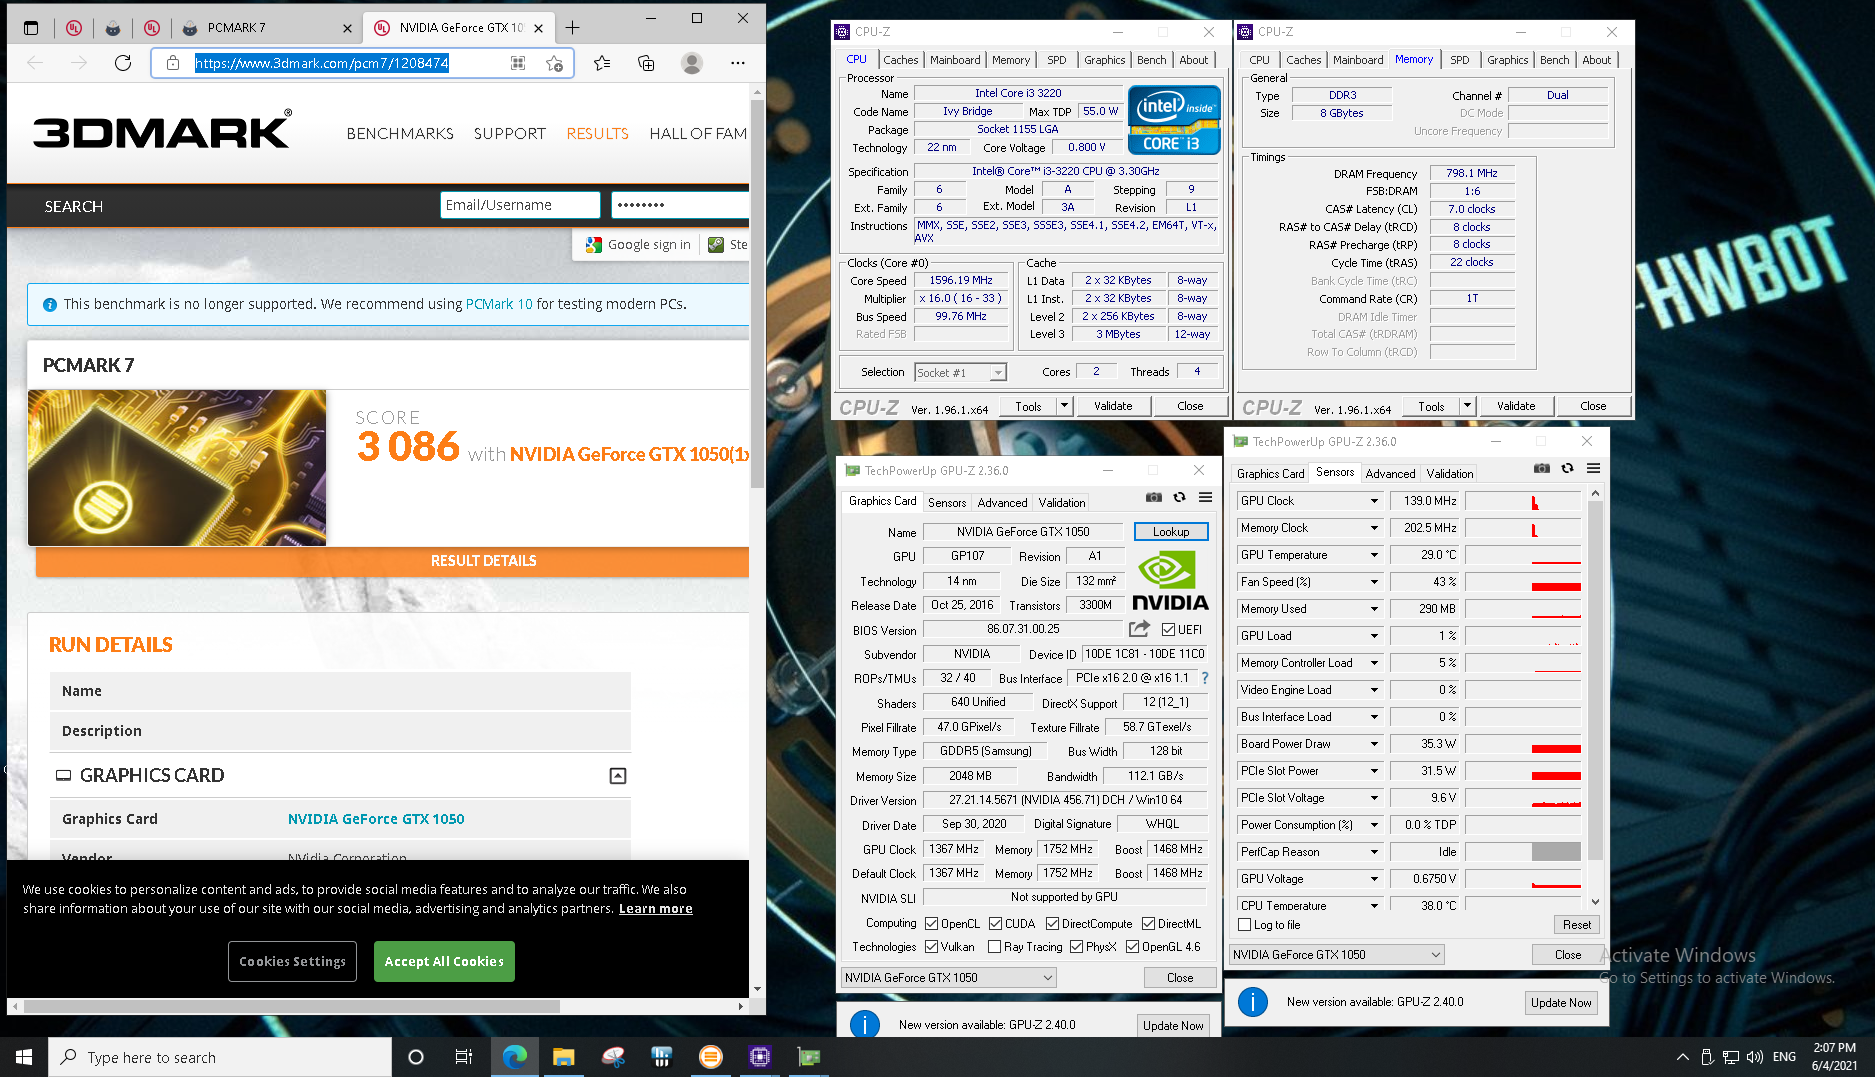This screenshot has width=1875, height=1077.
Task: Switch to SPD tab in CPU-Z Memory window
Action: click(1460, 60)
